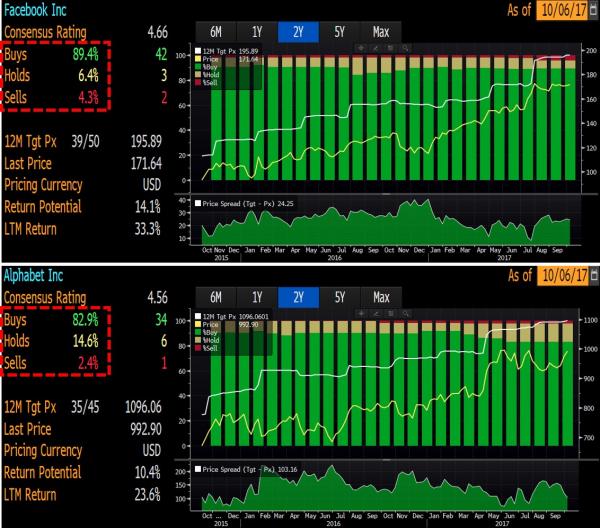Screen dimensions: 600x528
Task: Click the pencil annotate icon in Facebook chart toolbar
Action: pos(375,48)
